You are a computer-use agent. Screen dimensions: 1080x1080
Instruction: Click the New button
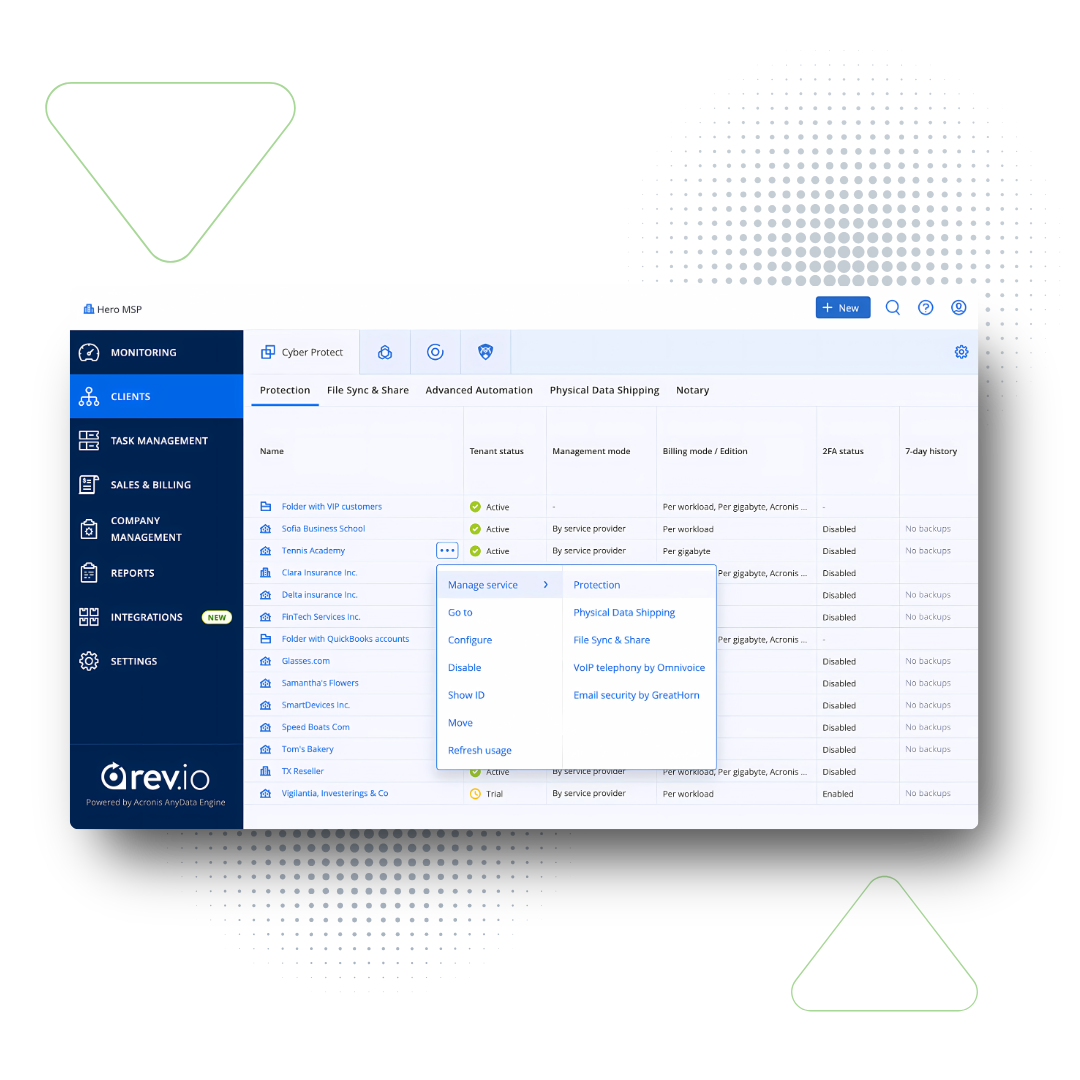[842, 308]
